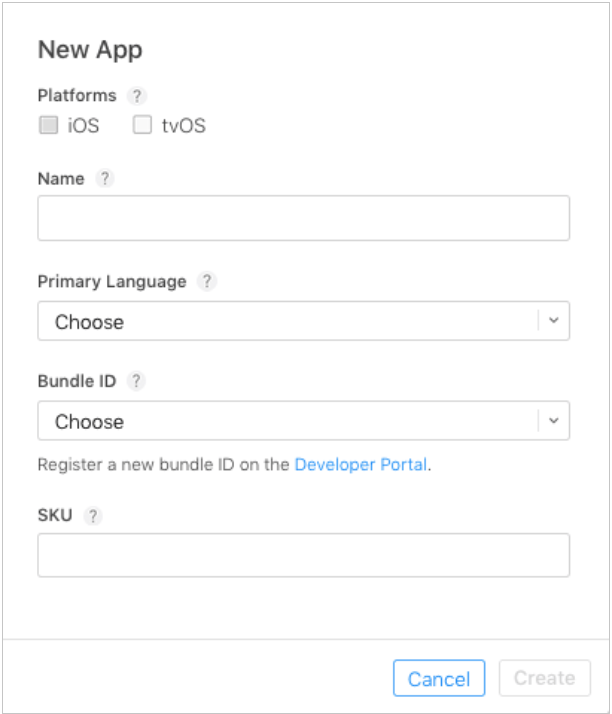Check the tvOS platform checkbox

pos(142,125)
